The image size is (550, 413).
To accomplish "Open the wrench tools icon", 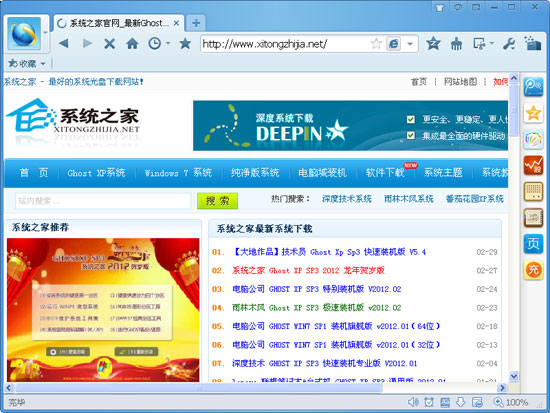I will [x=509, y=44].
